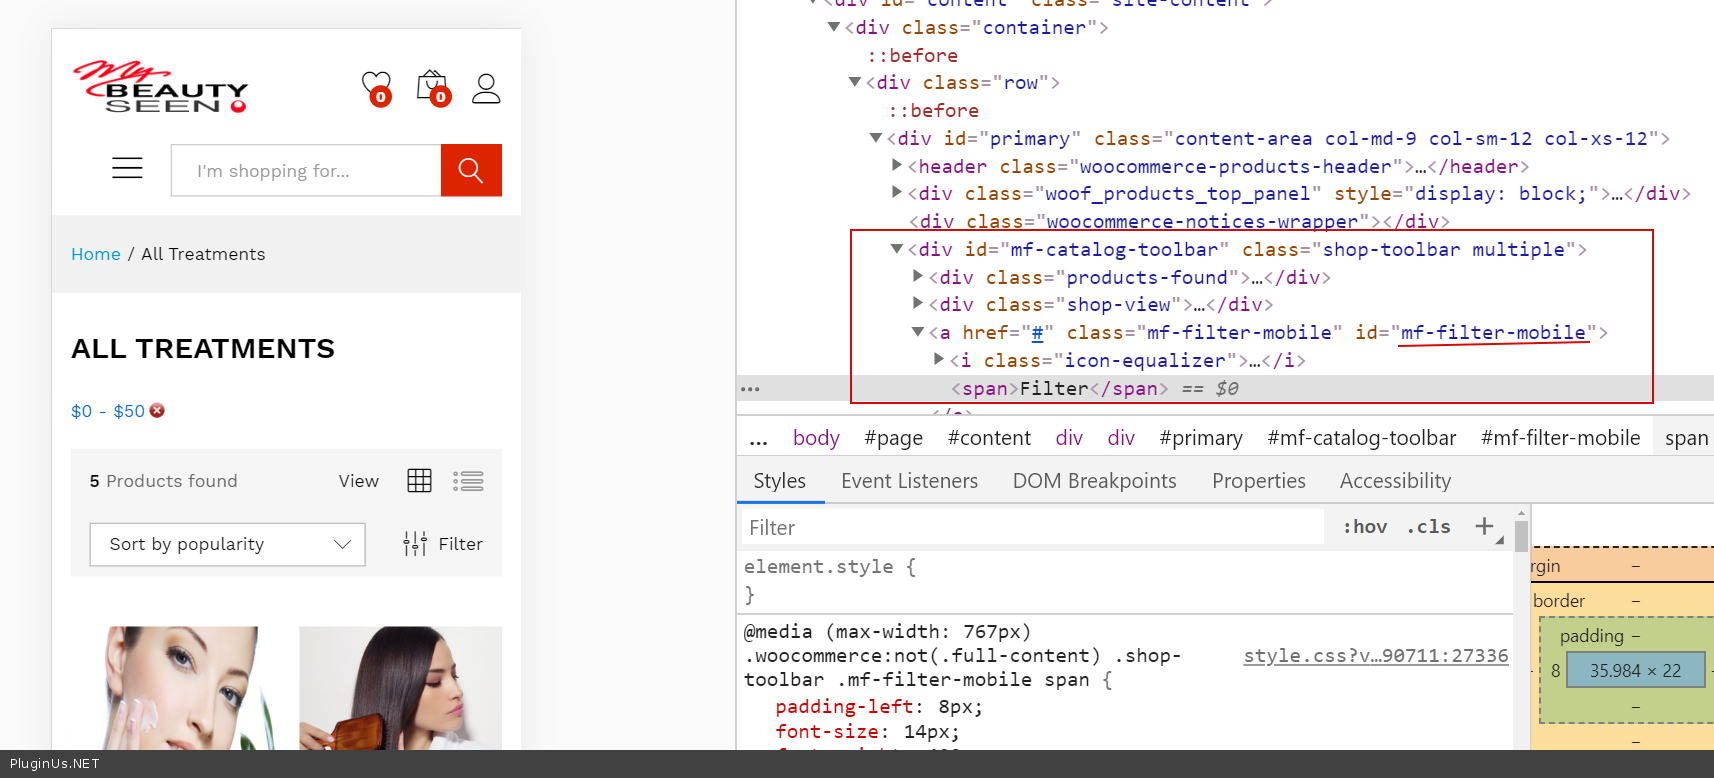The height and width of the screenshot is (778, 1714).
Task: Click the styles Filter input field
Action: 1030,527
